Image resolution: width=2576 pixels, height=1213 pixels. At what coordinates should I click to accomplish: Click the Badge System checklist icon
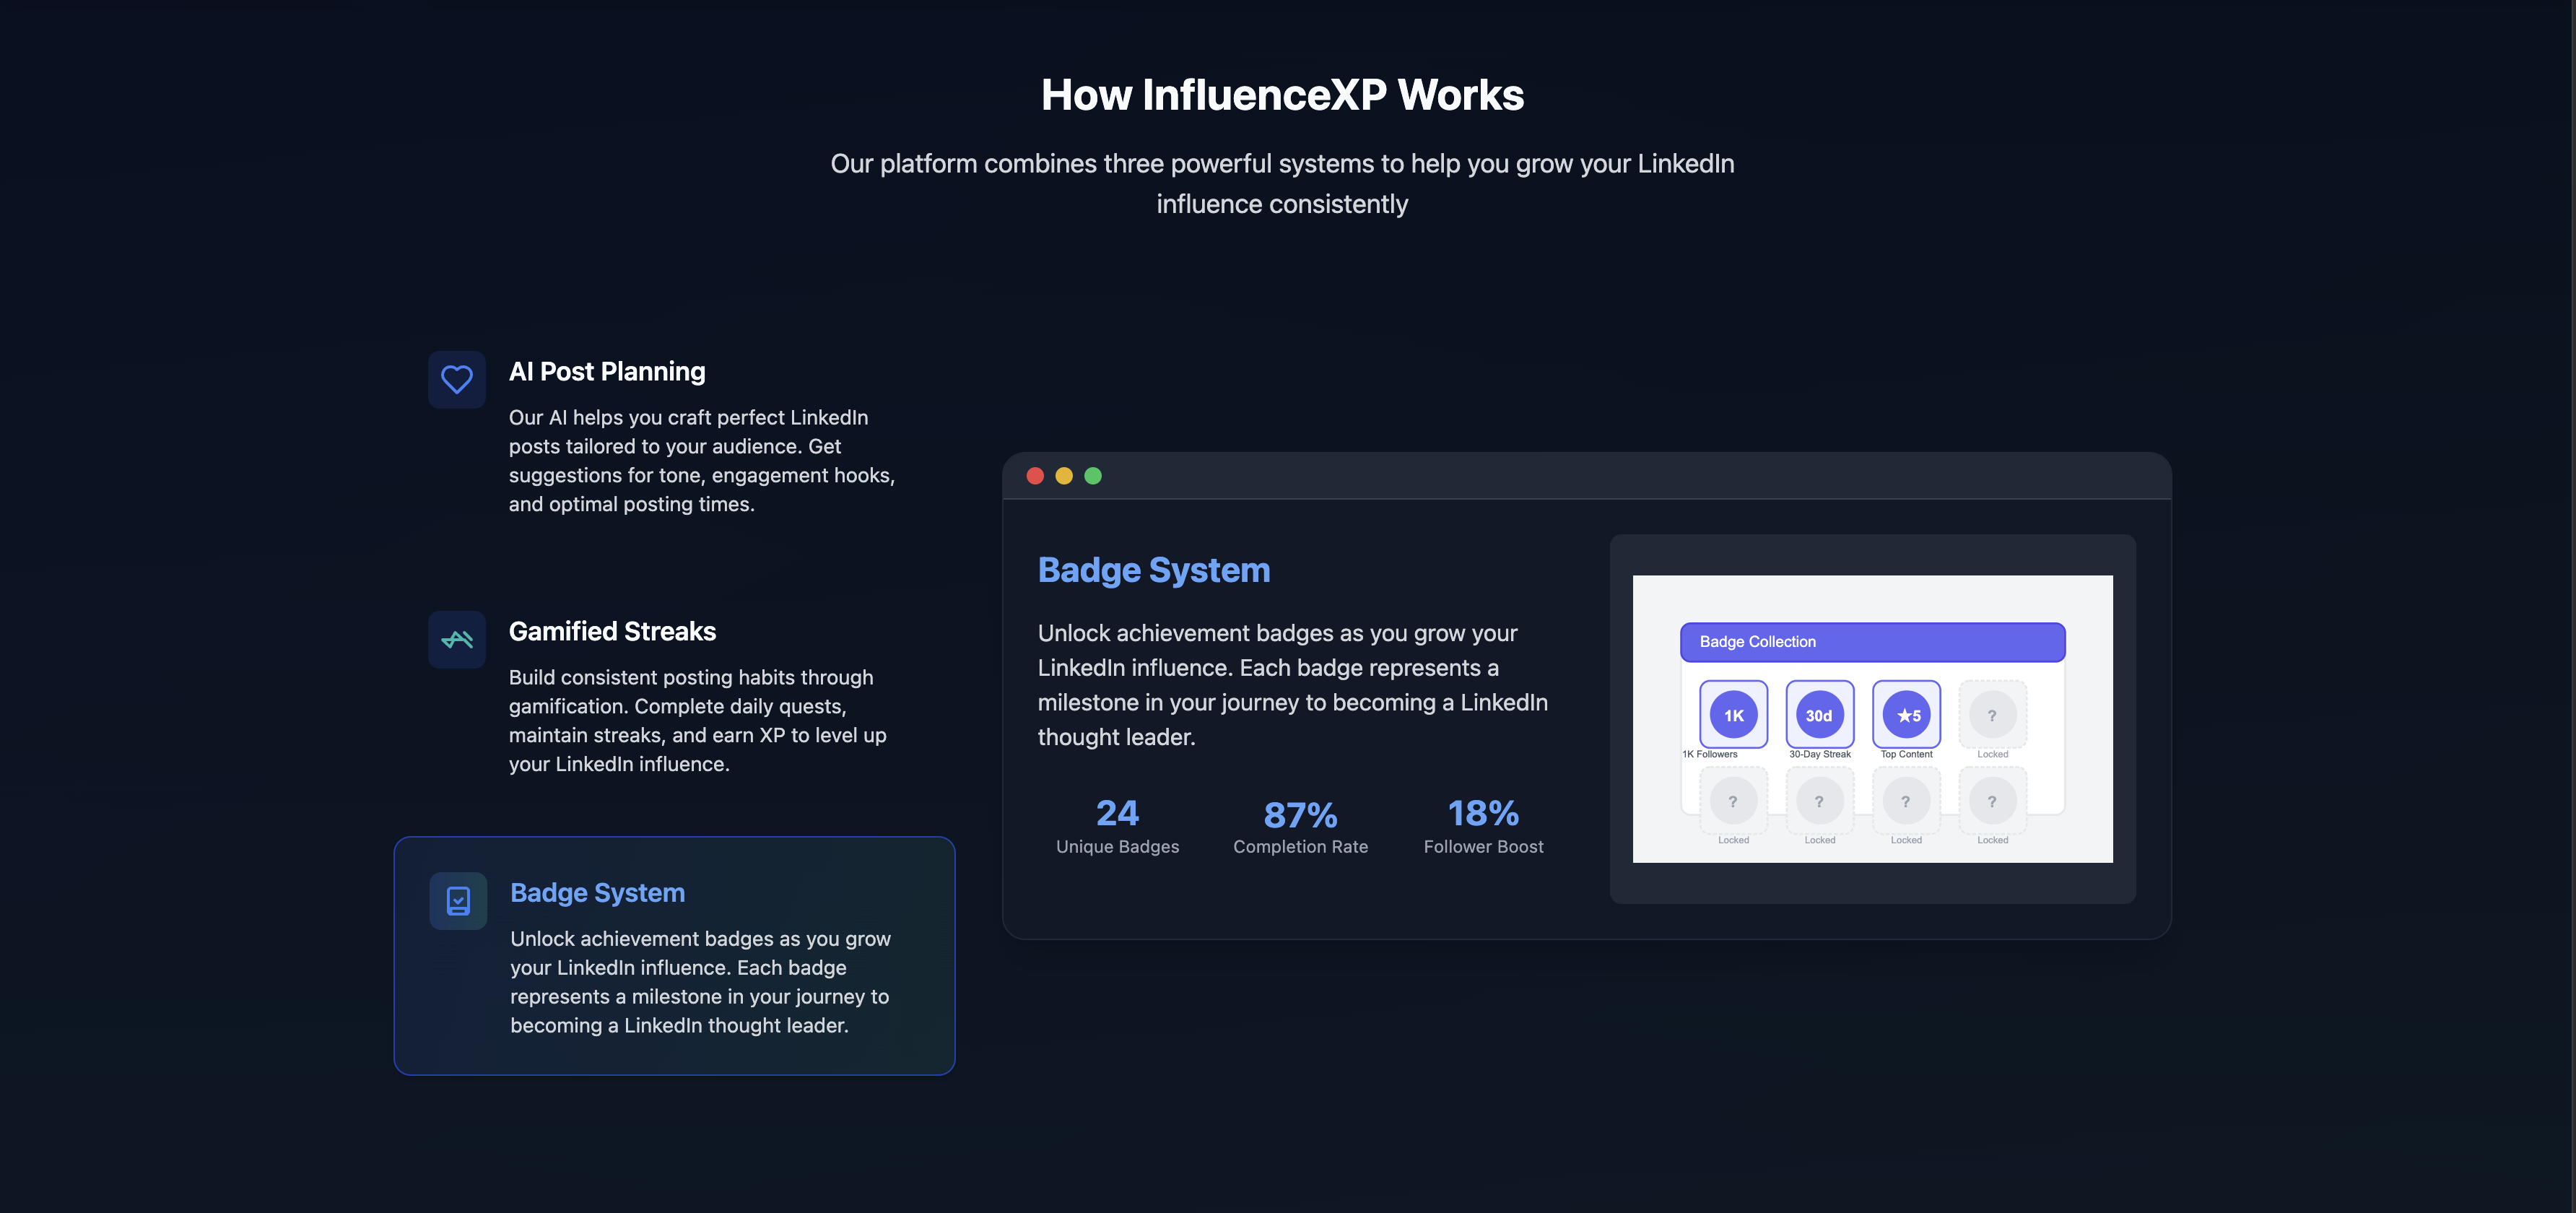[458, 900]
